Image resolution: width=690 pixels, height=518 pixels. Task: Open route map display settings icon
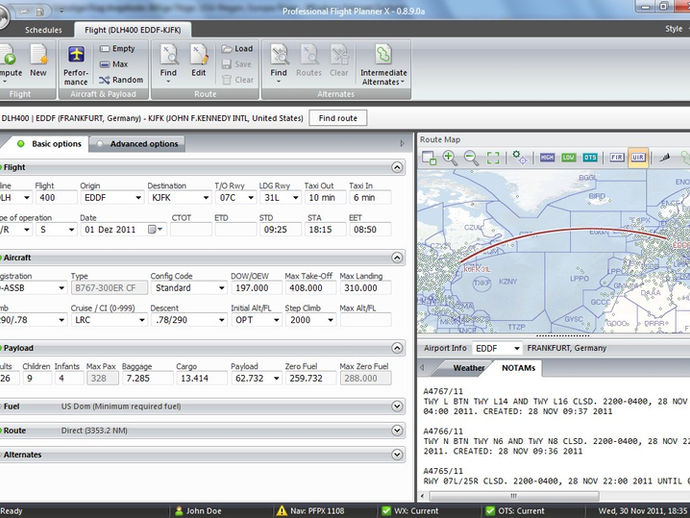520,158
